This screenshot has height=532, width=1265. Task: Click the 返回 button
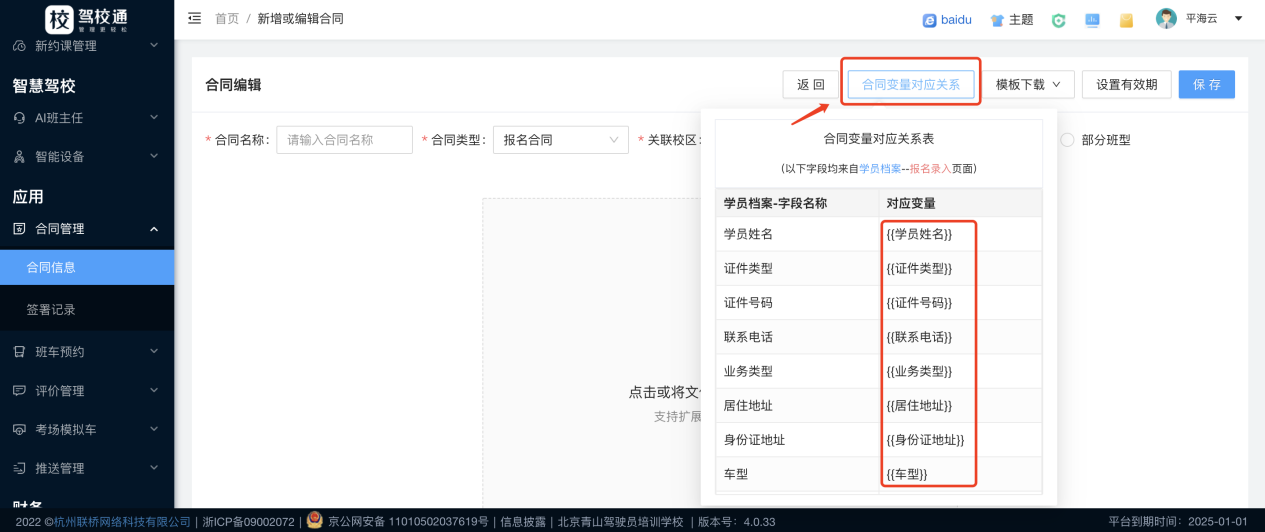pyautogui.click(x=811, y=85)
